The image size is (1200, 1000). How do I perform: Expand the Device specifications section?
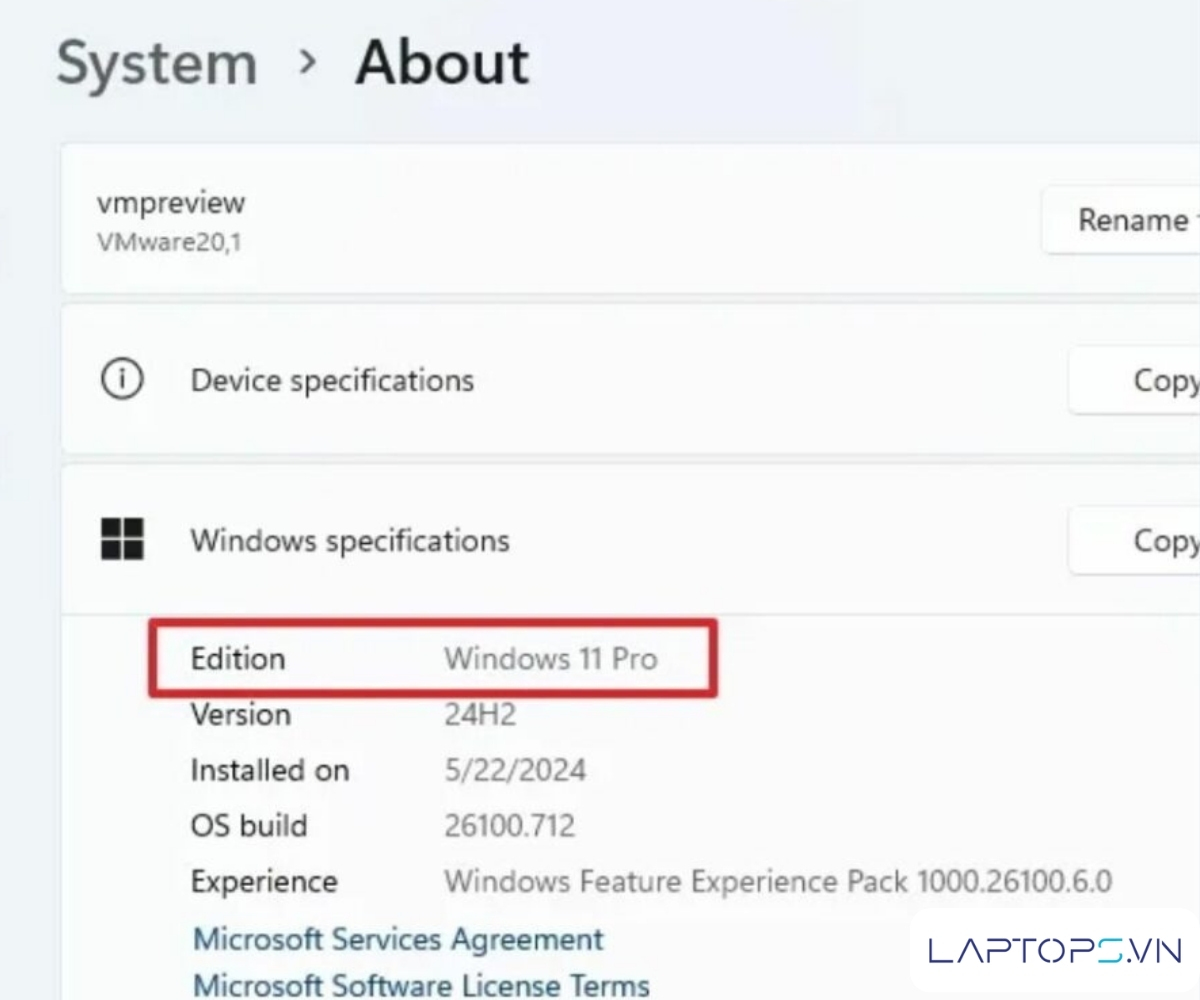click(x=332, y=381)
